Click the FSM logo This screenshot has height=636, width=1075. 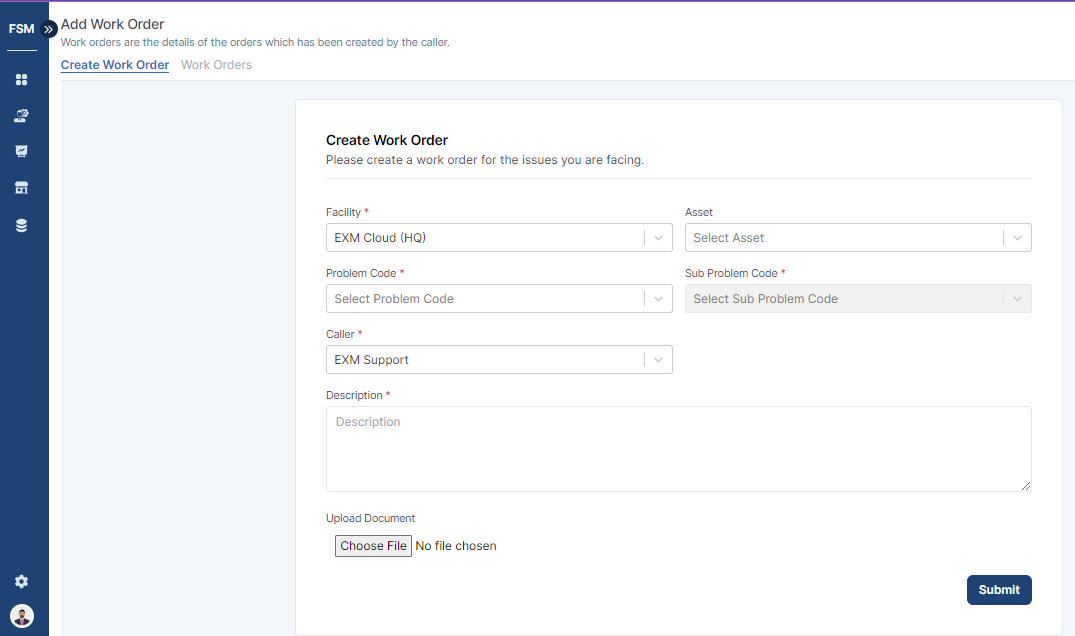coord(21,29)
